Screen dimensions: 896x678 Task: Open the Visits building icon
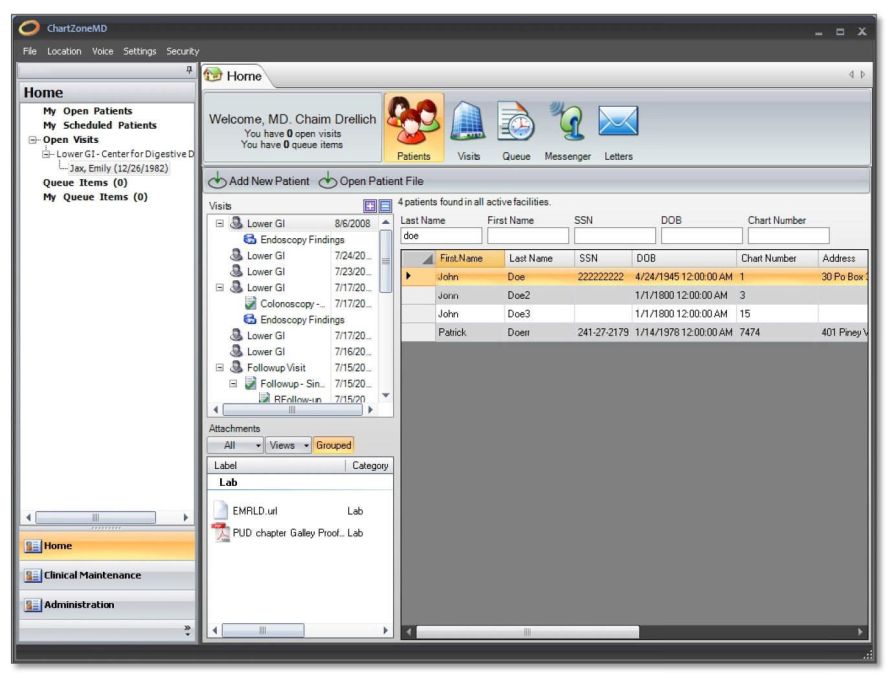468,129
